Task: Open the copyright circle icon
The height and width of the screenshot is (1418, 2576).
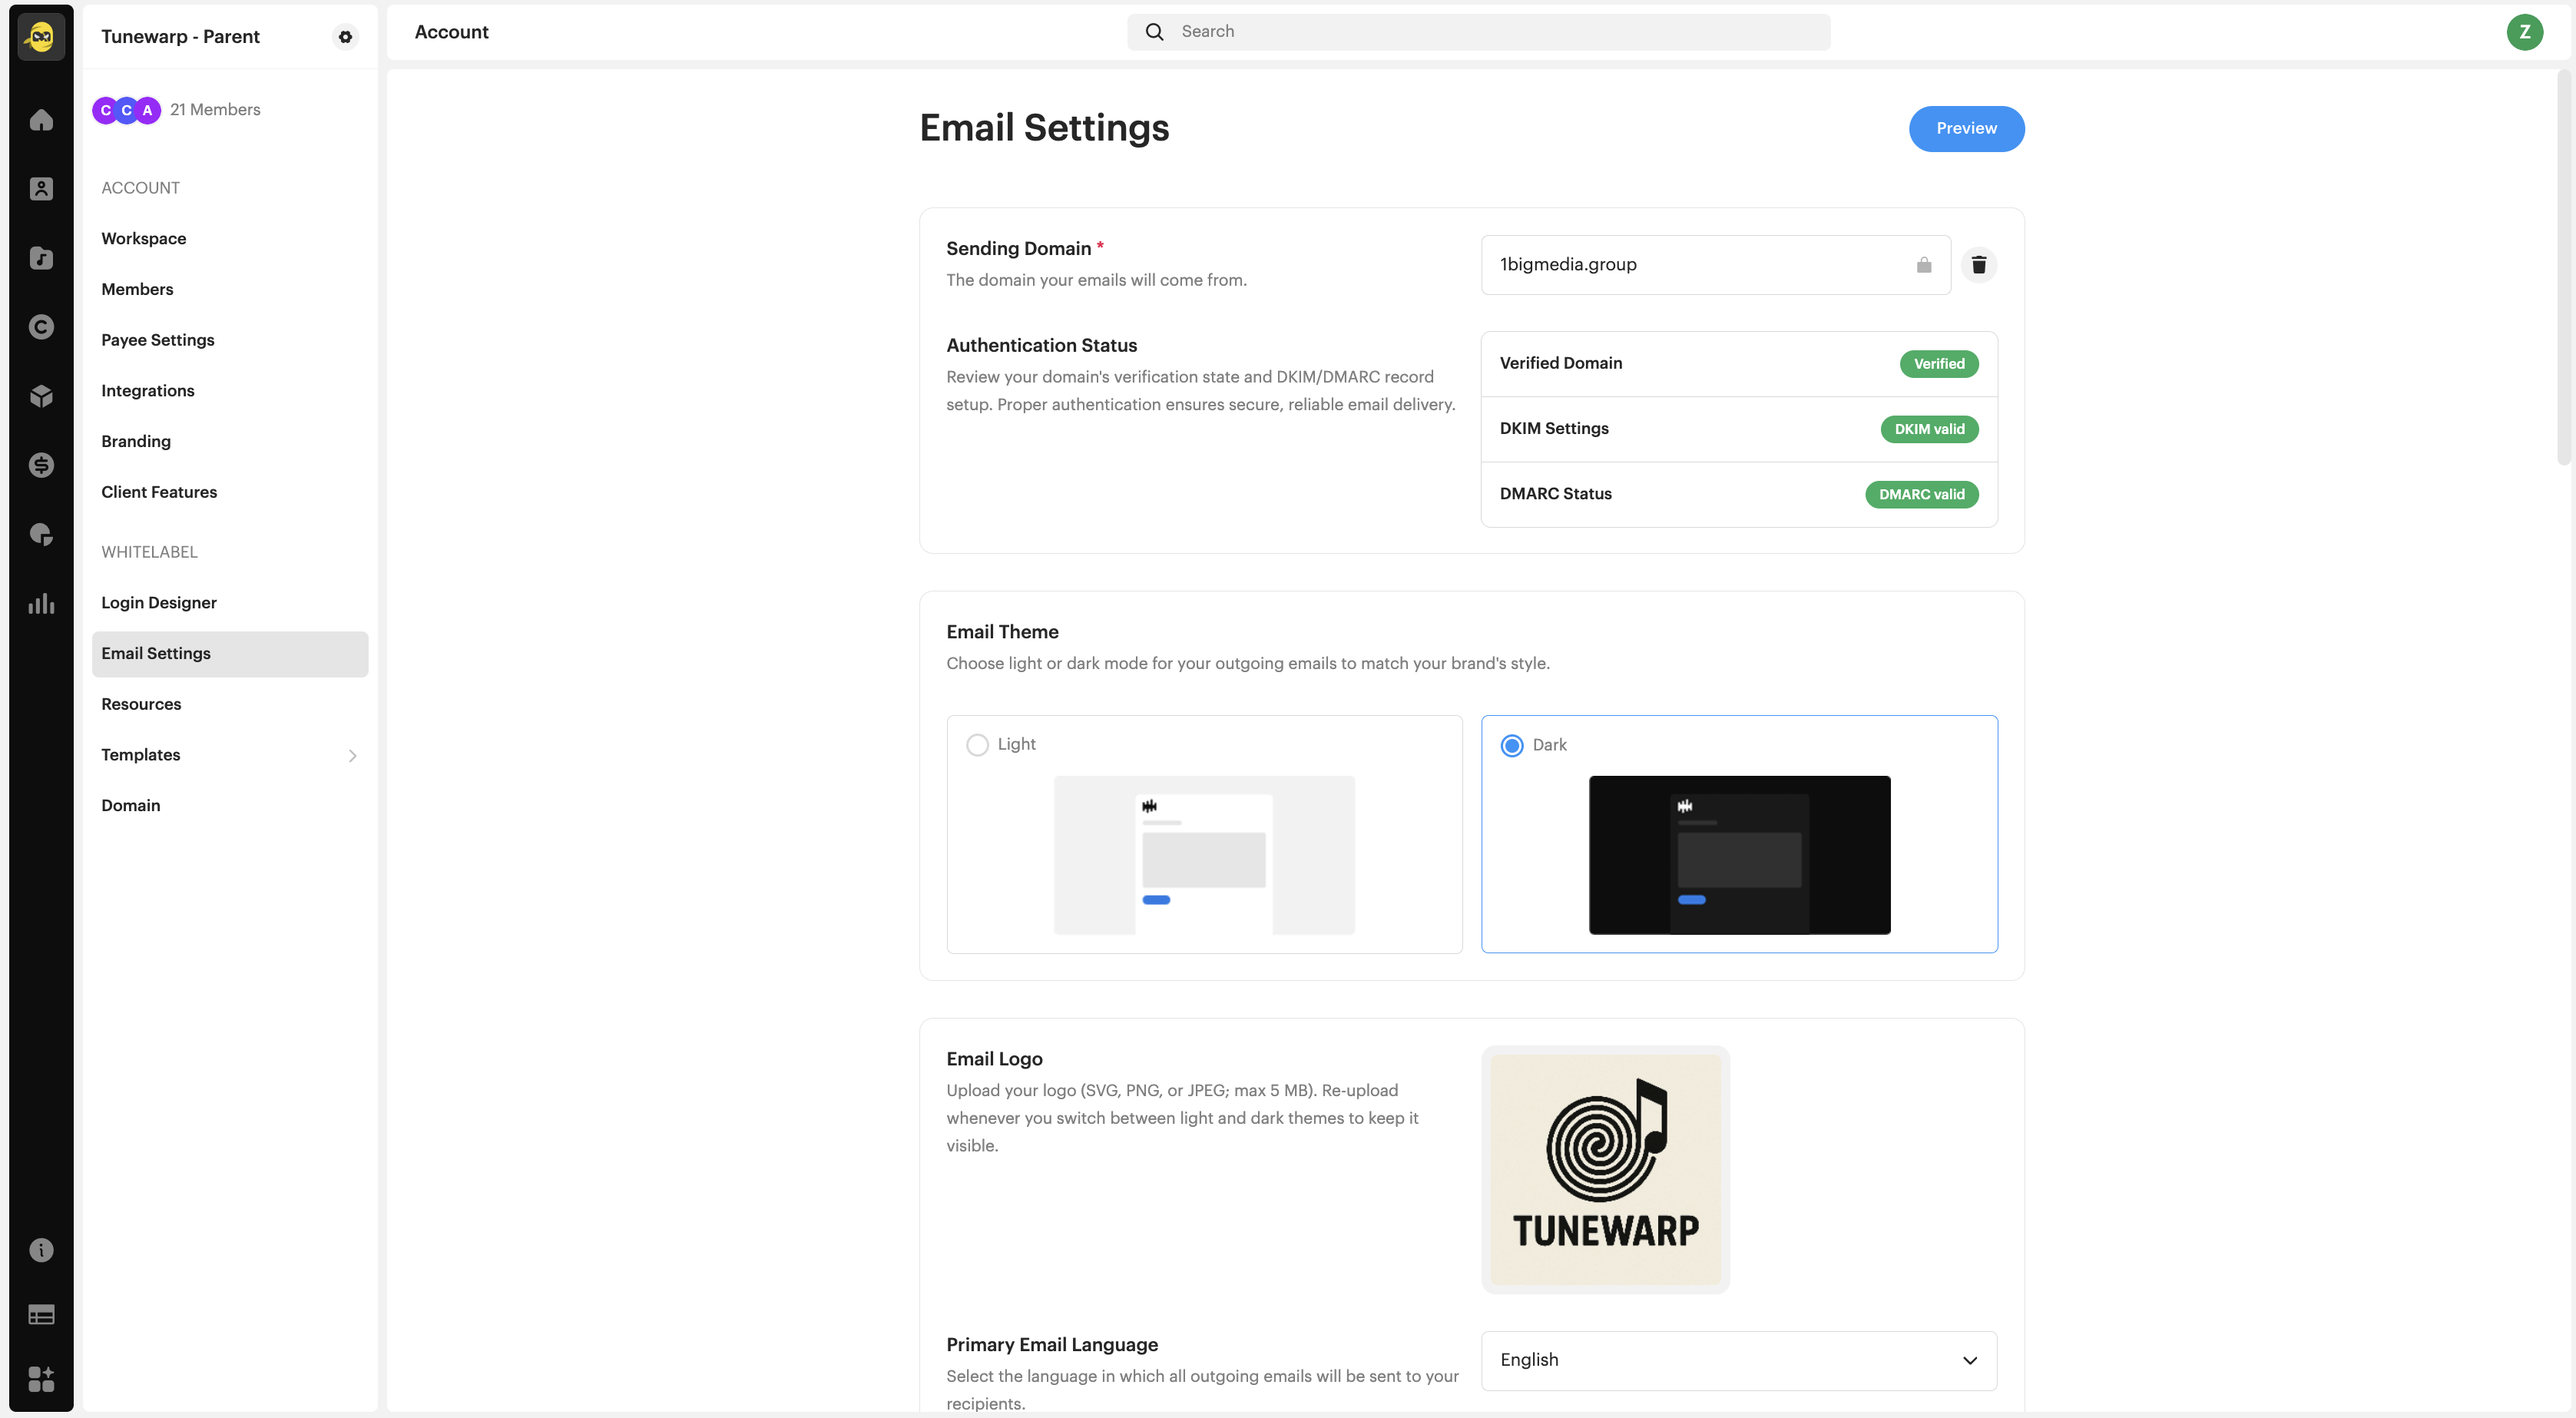Action: click(x=41, y=327)
